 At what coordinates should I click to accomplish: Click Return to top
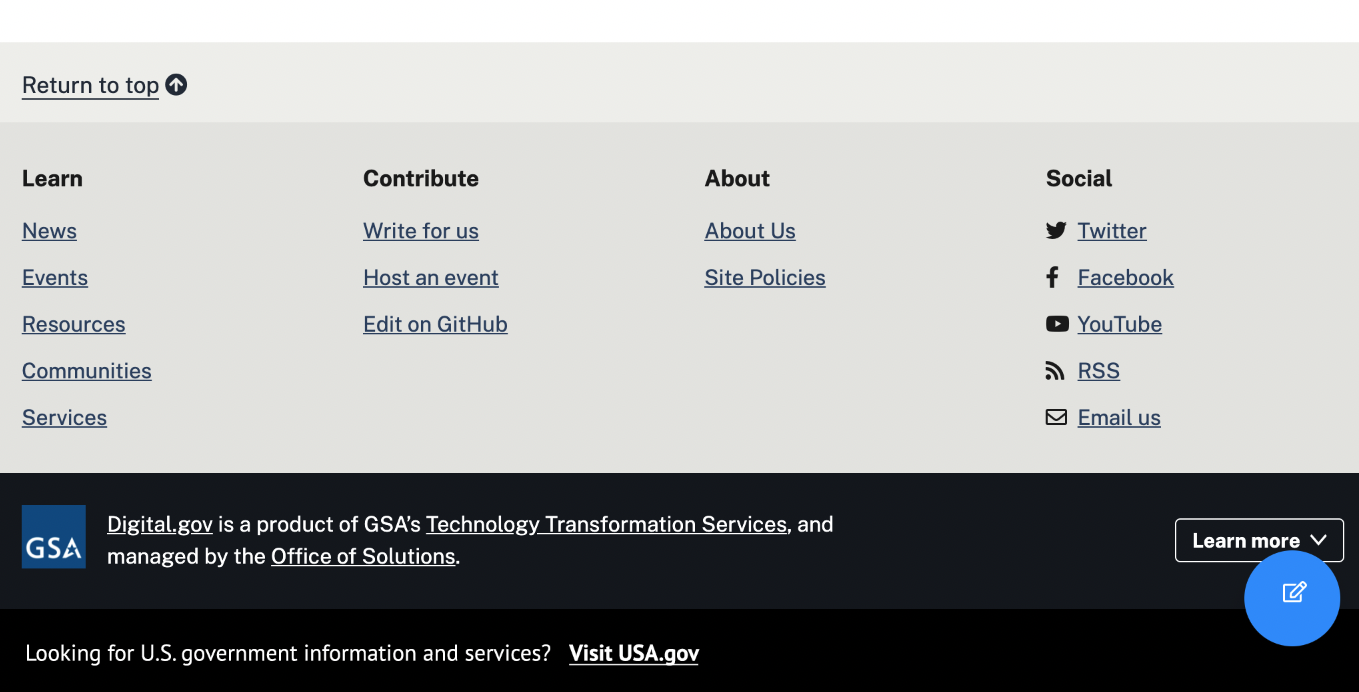pyautogui.click(x=90, y=85)
